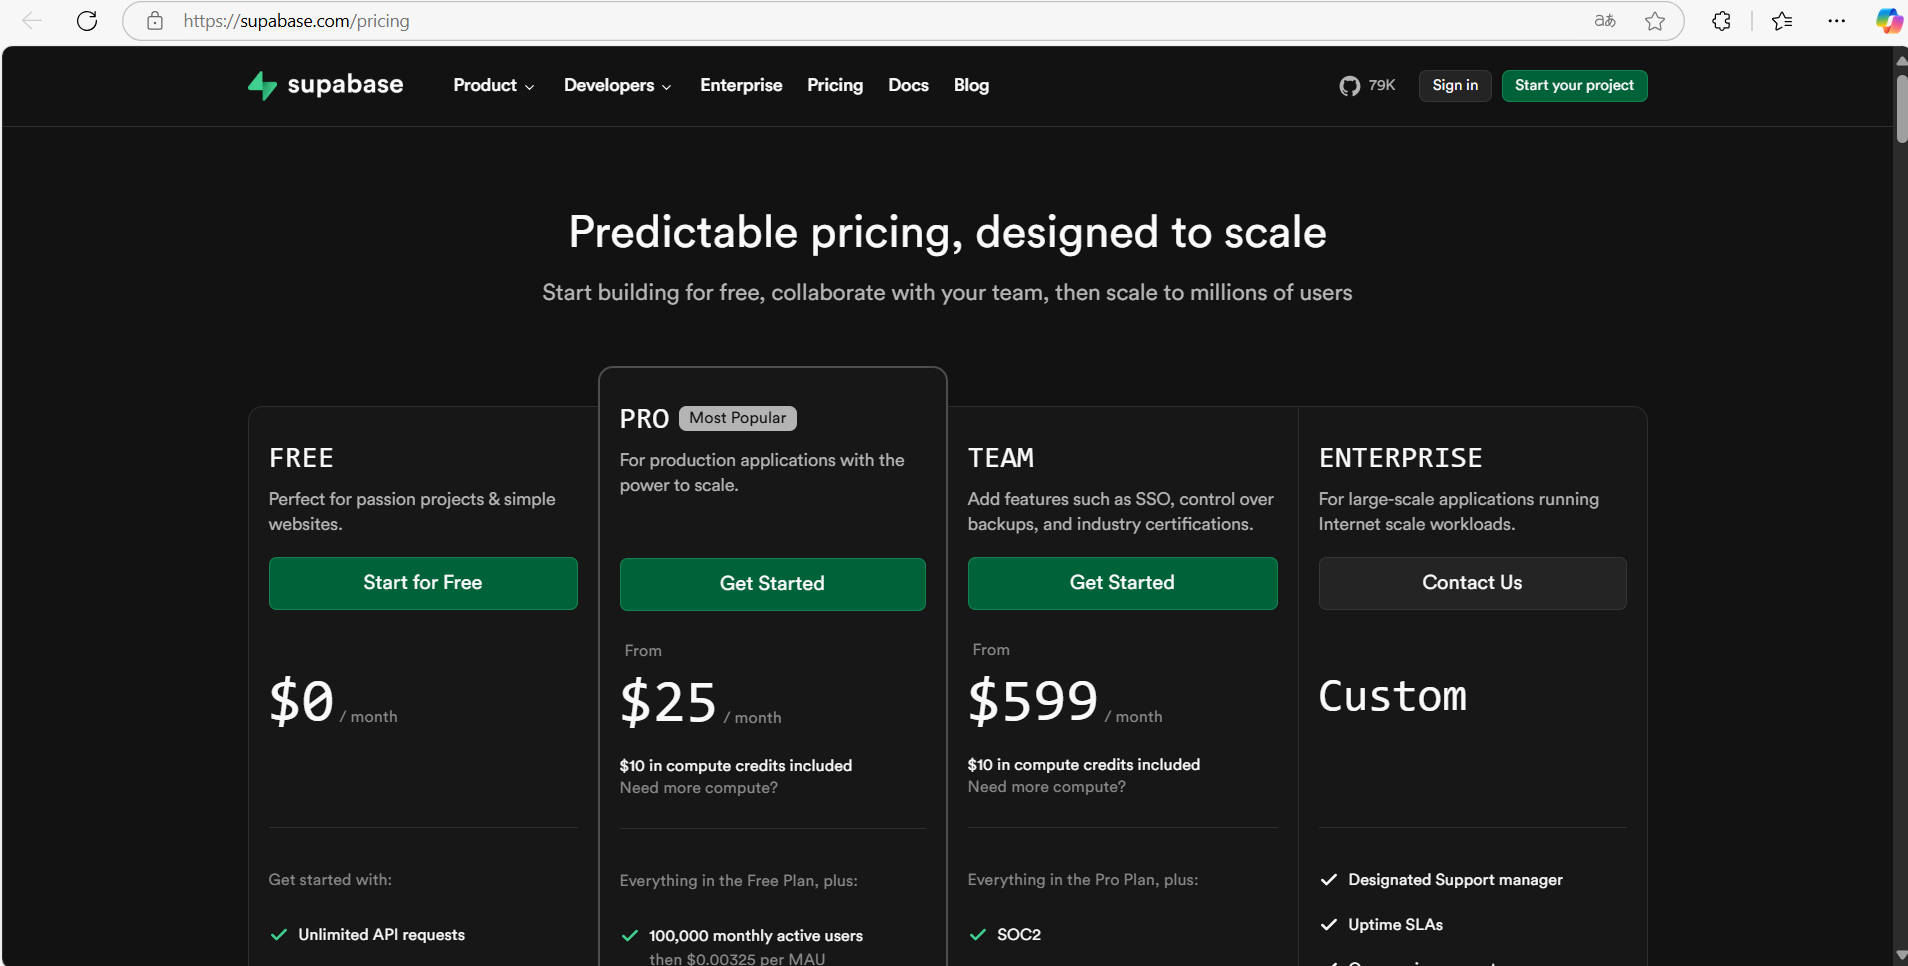The height and width of the screenshot is (966, 1908).
Task: Open the Enterprise nav item
Action: tap(741, 86)
